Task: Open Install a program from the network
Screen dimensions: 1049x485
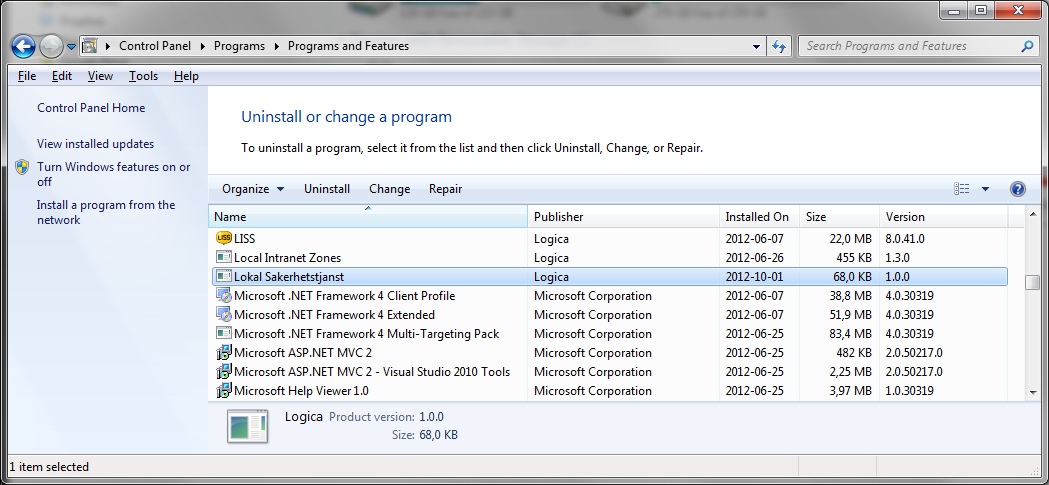Action: 106,212
